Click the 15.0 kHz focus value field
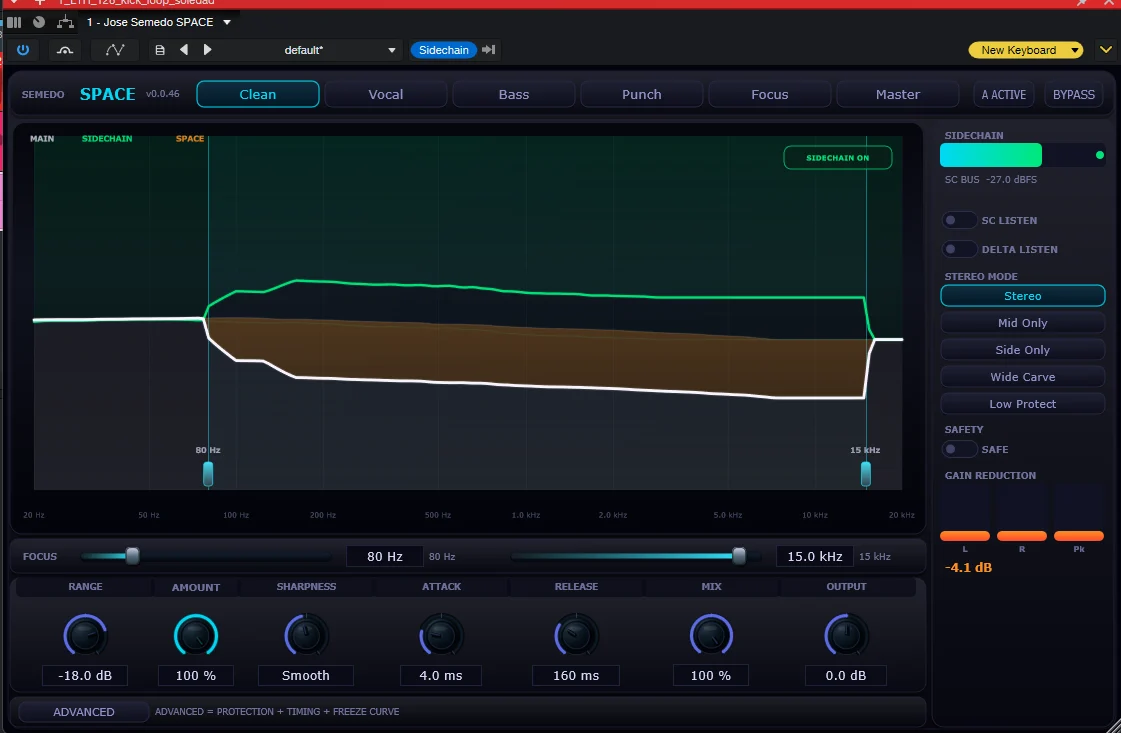The width and height of the screenshot is (1121, 733). click(814, 556)
